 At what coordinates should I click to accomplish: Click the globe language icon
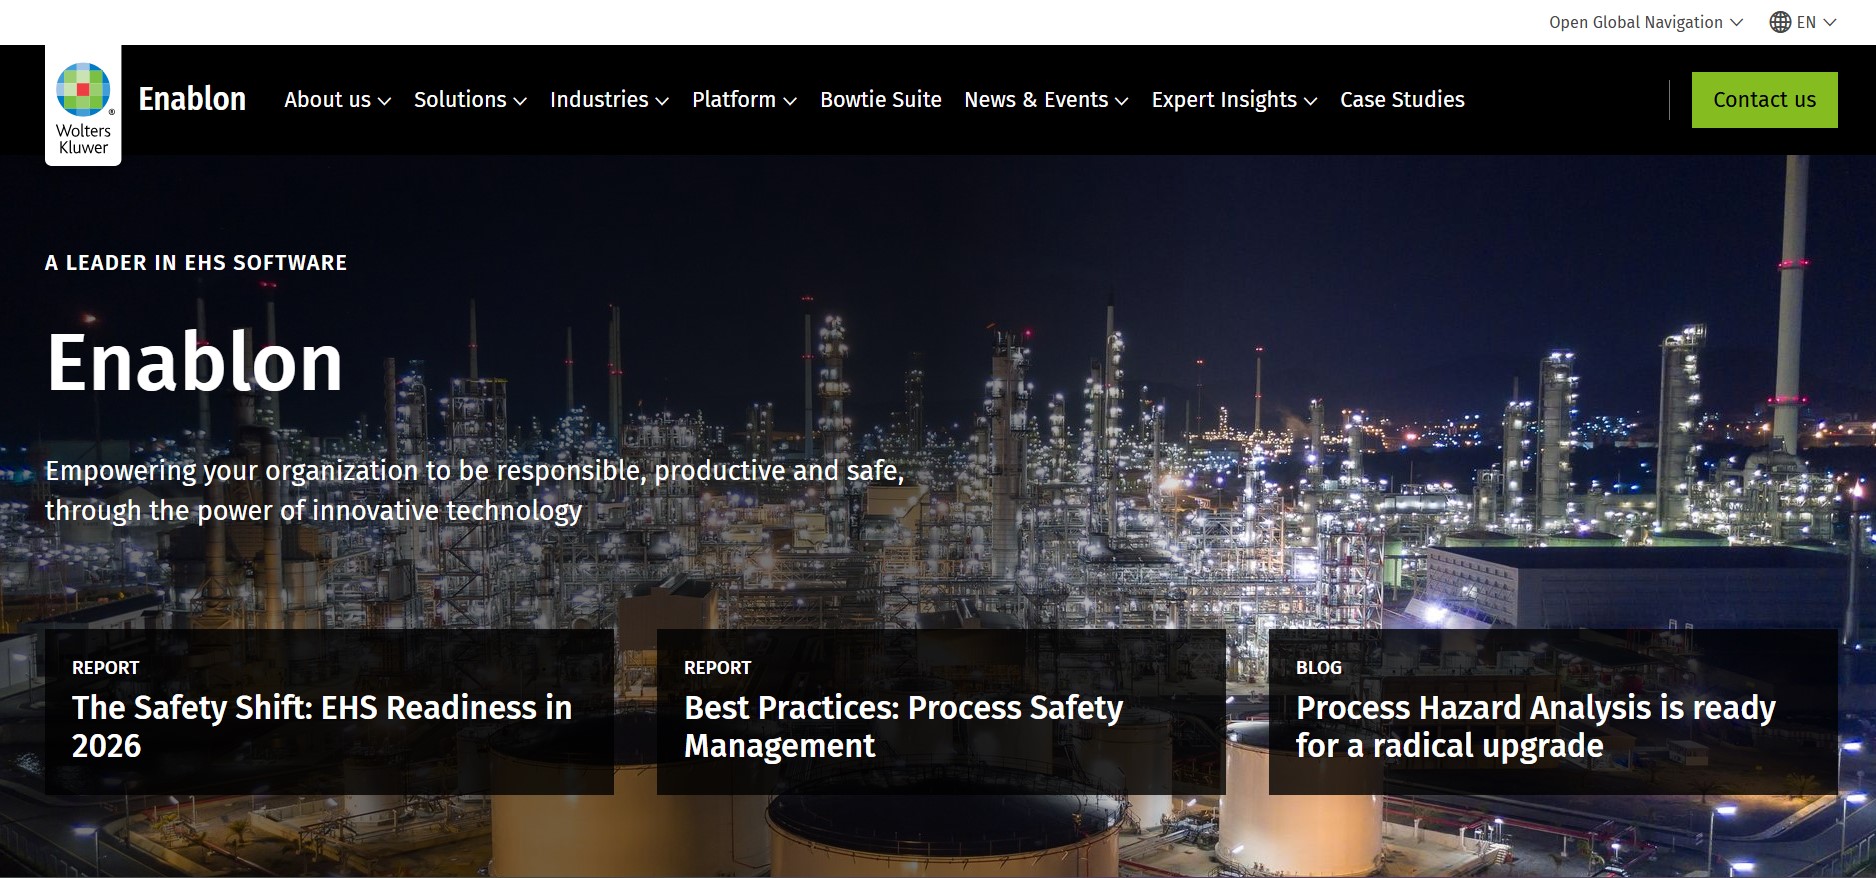tap(1780, 22)
